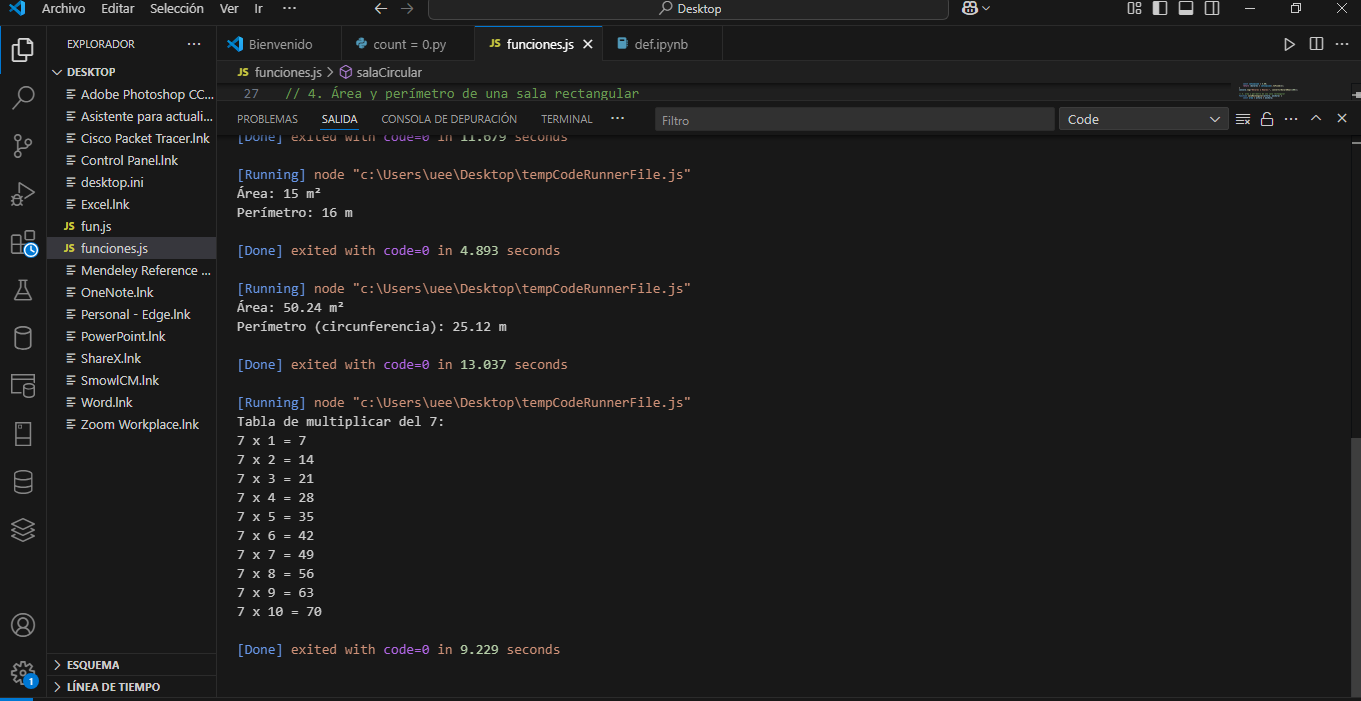1361x701 pixels.
Task: Open the layers stack activity icon
Action: click(x=22, y=530)
